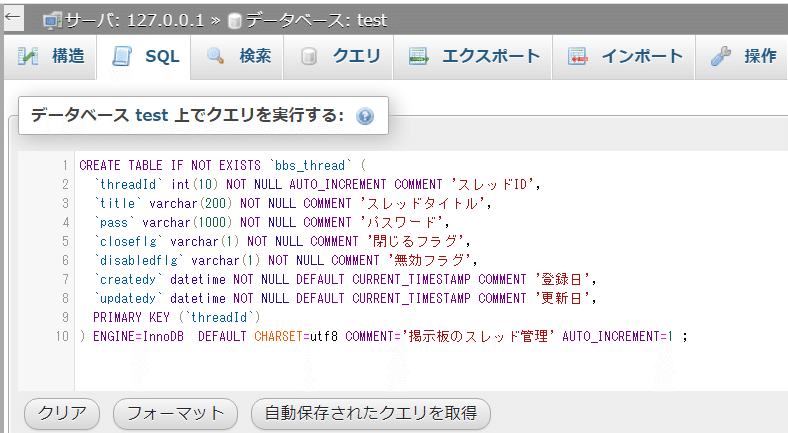Click the `bbs_thread` table name in line 1

[x=310, y=165]
